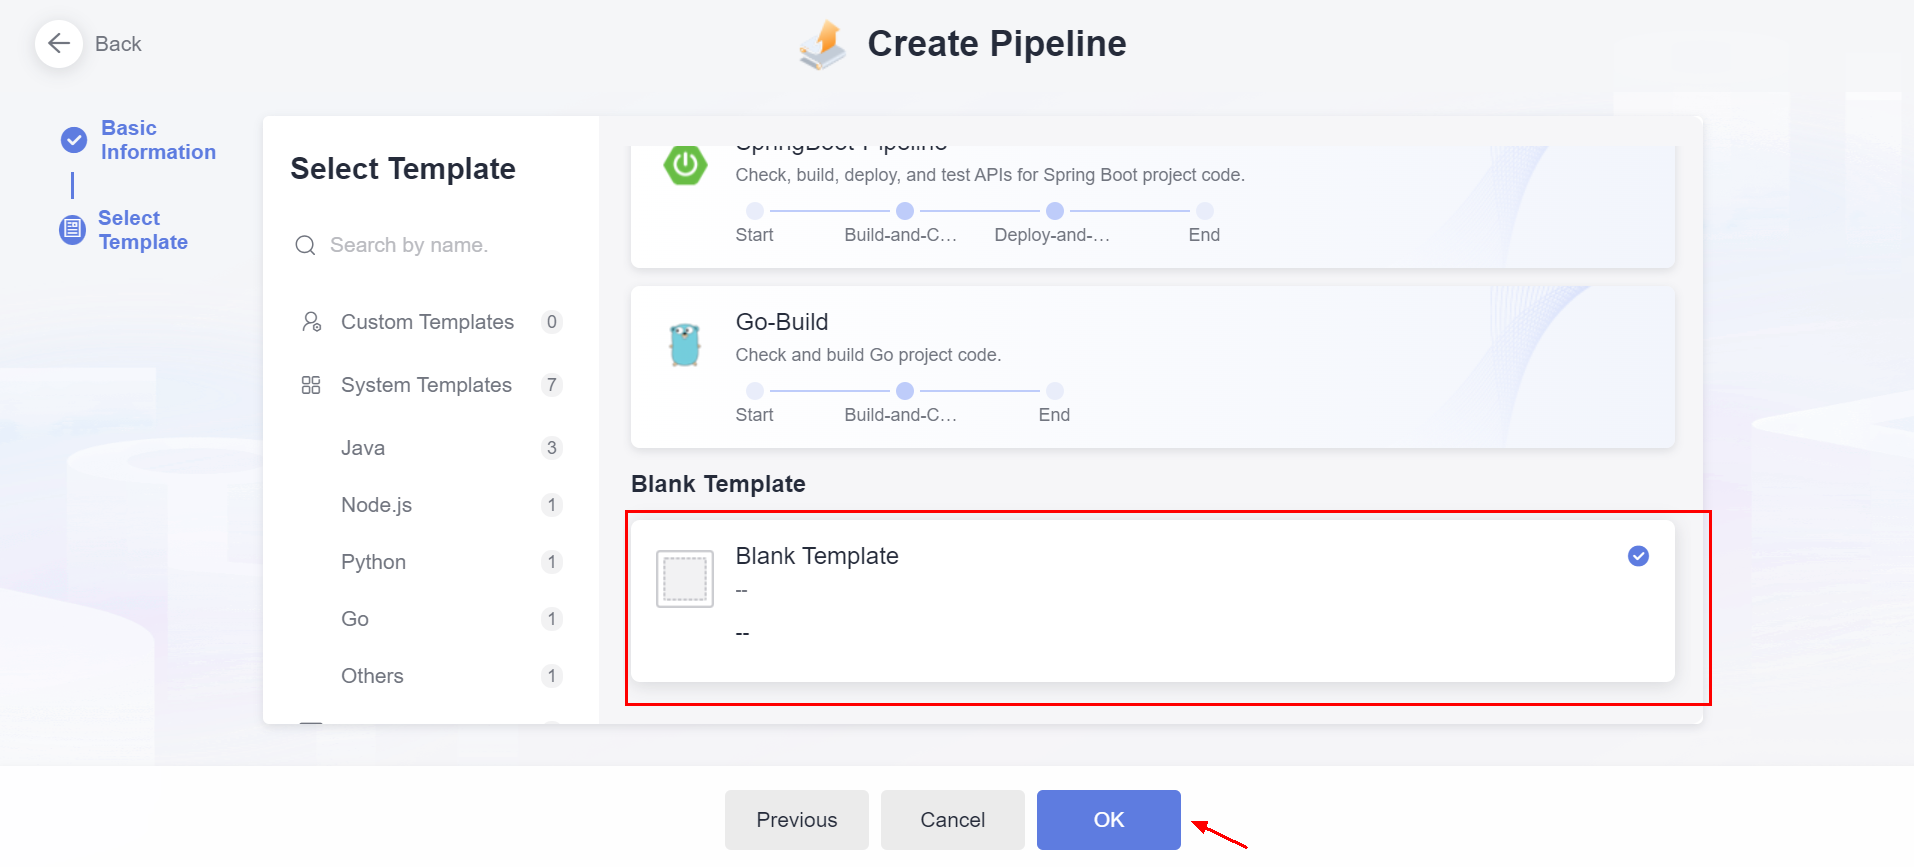The width and height of the screenshot is (1914, 867).
Task: Expand System Templates category
Action: [x=426, y=385]
